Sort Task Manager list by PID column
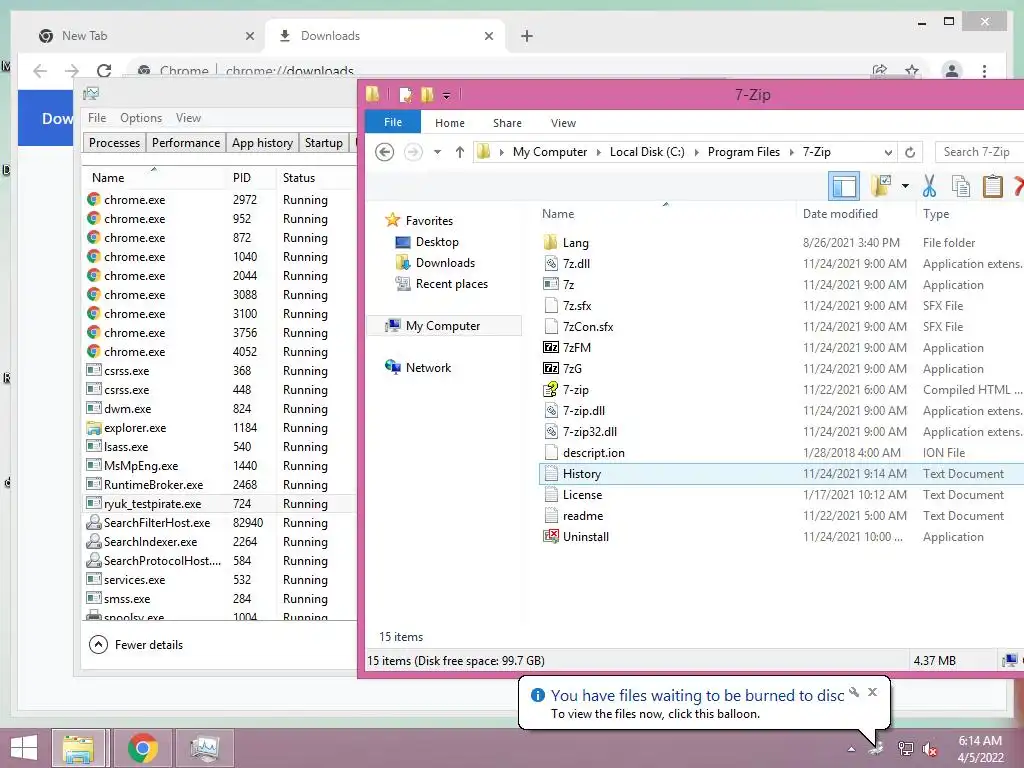 tap(242, 178)
